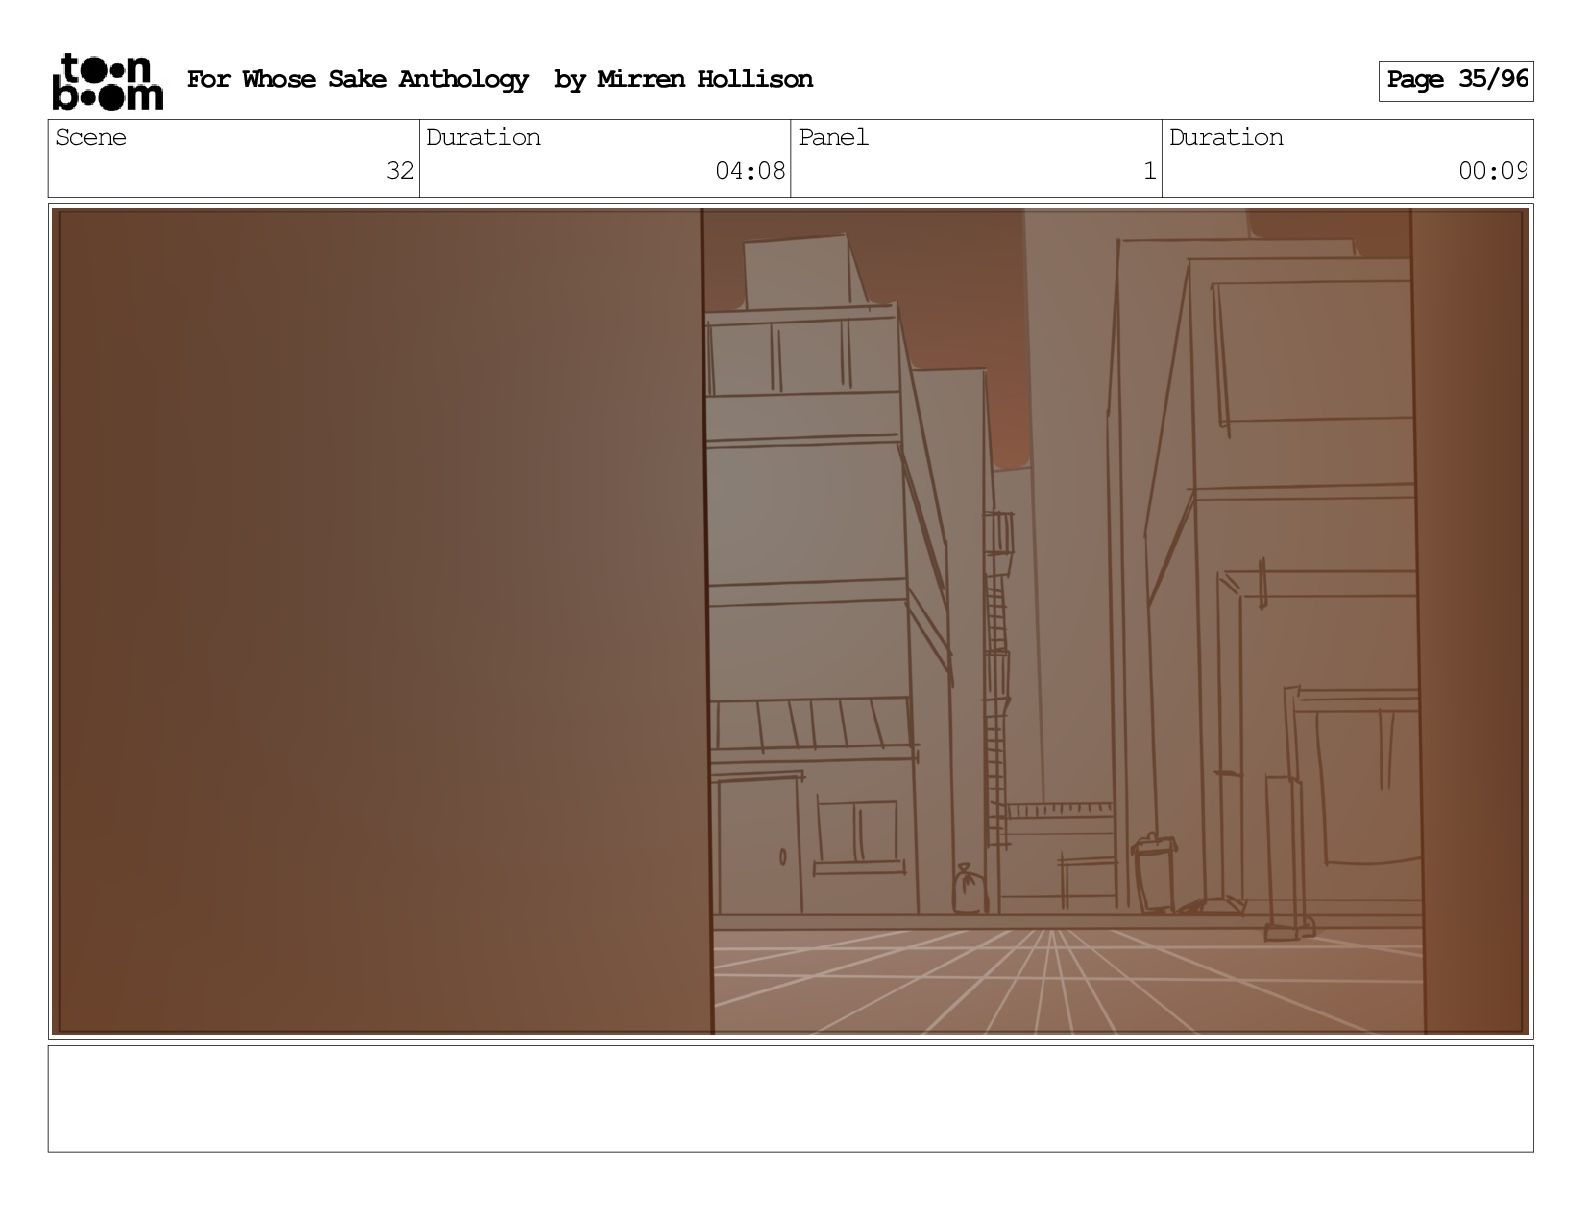
Task: Click the 'Panel' header label
Action: (x=833, y=137)
